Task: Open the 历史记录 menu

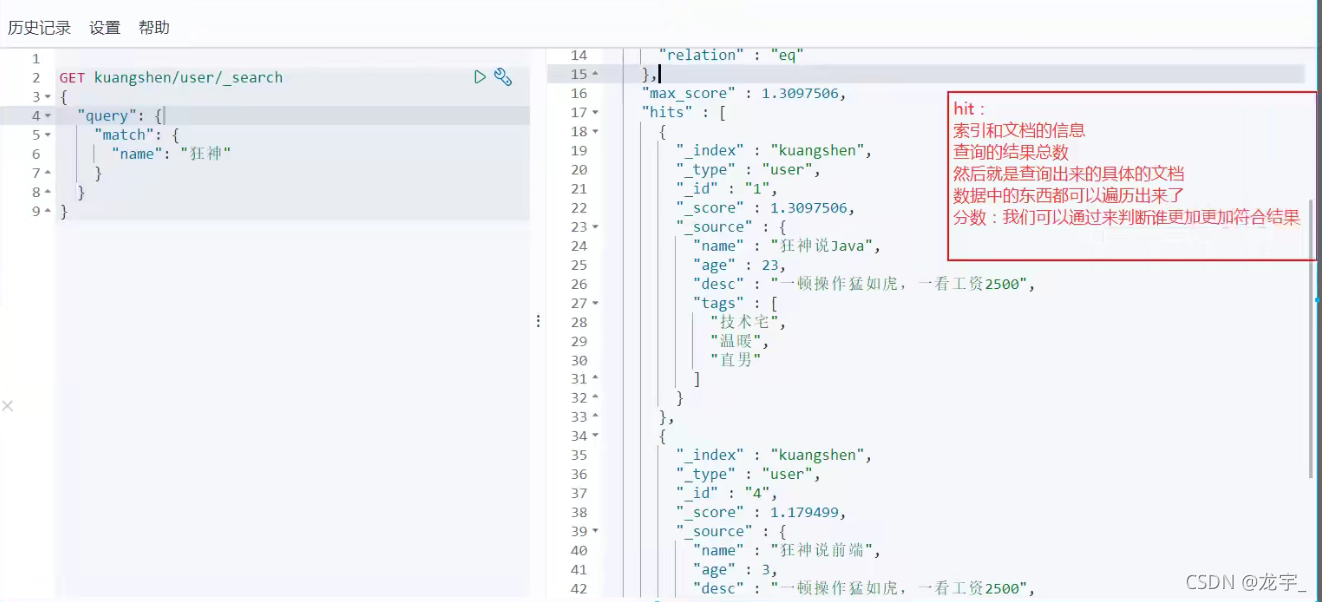Action: point(39,28)
